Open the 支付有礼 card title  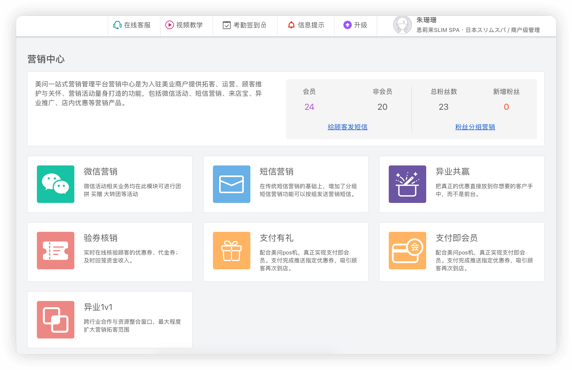click(276, 238)
